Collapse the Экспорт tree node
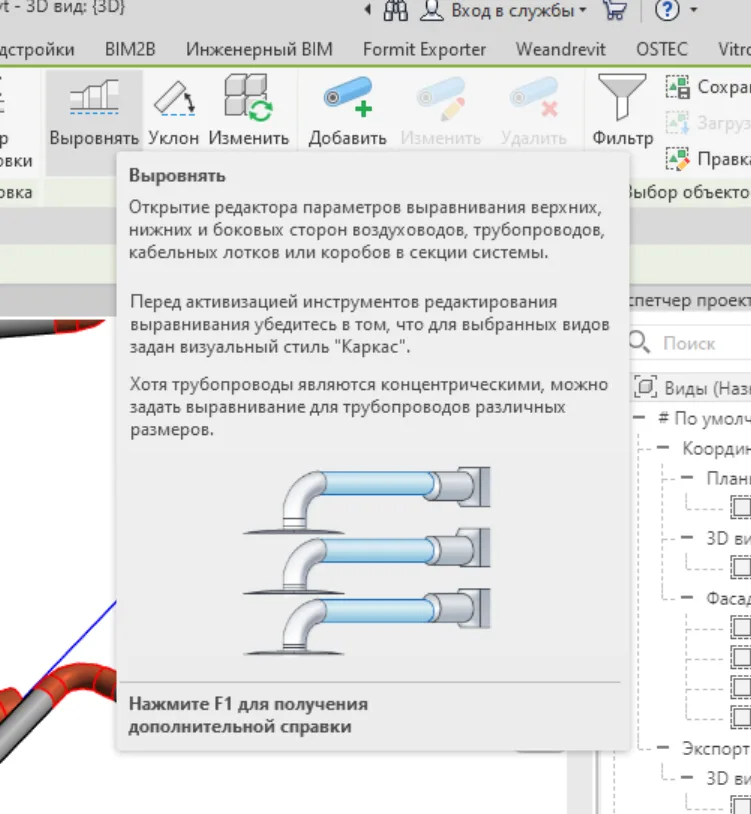The width and height of the screenshot is (751, 814). (662, 749)
